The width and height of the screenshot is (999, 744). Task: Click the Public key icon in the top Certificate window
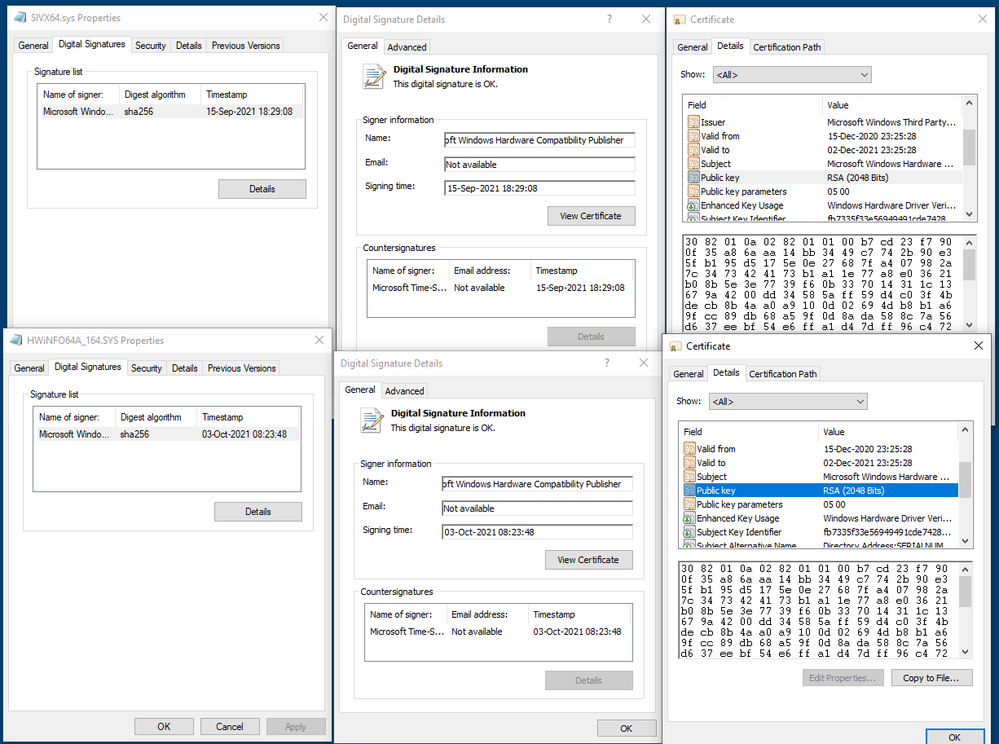693,178
